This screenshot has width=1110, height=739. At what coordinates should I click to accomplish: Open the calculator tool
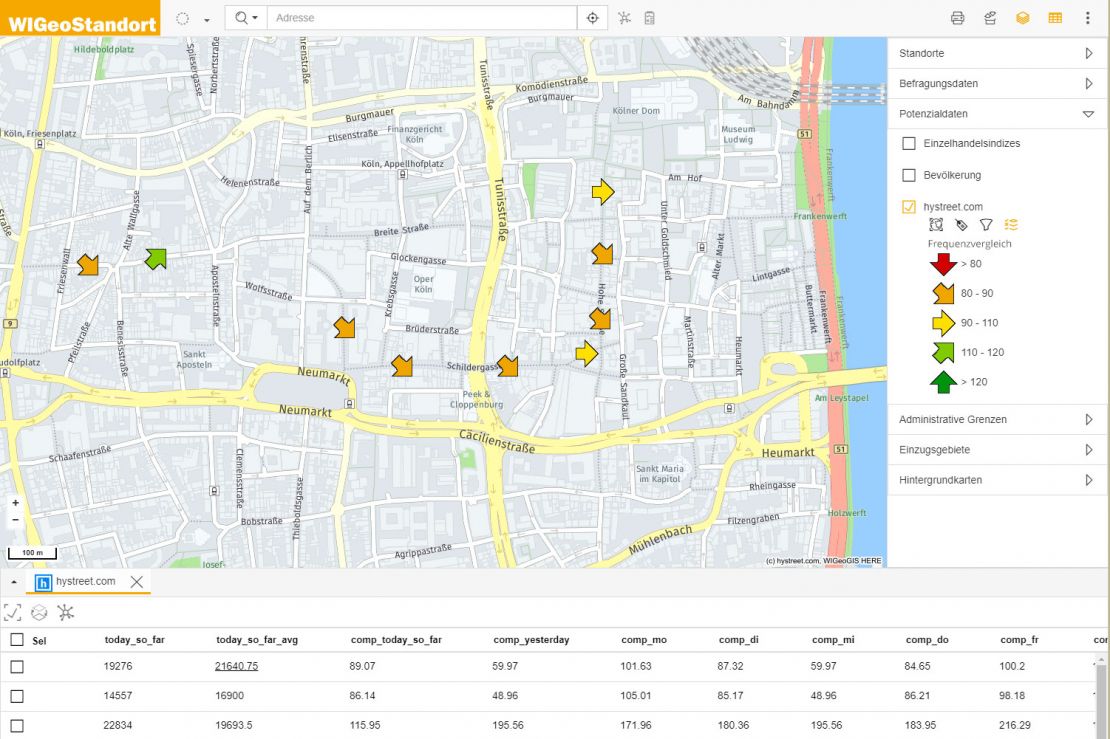[650, 18]
